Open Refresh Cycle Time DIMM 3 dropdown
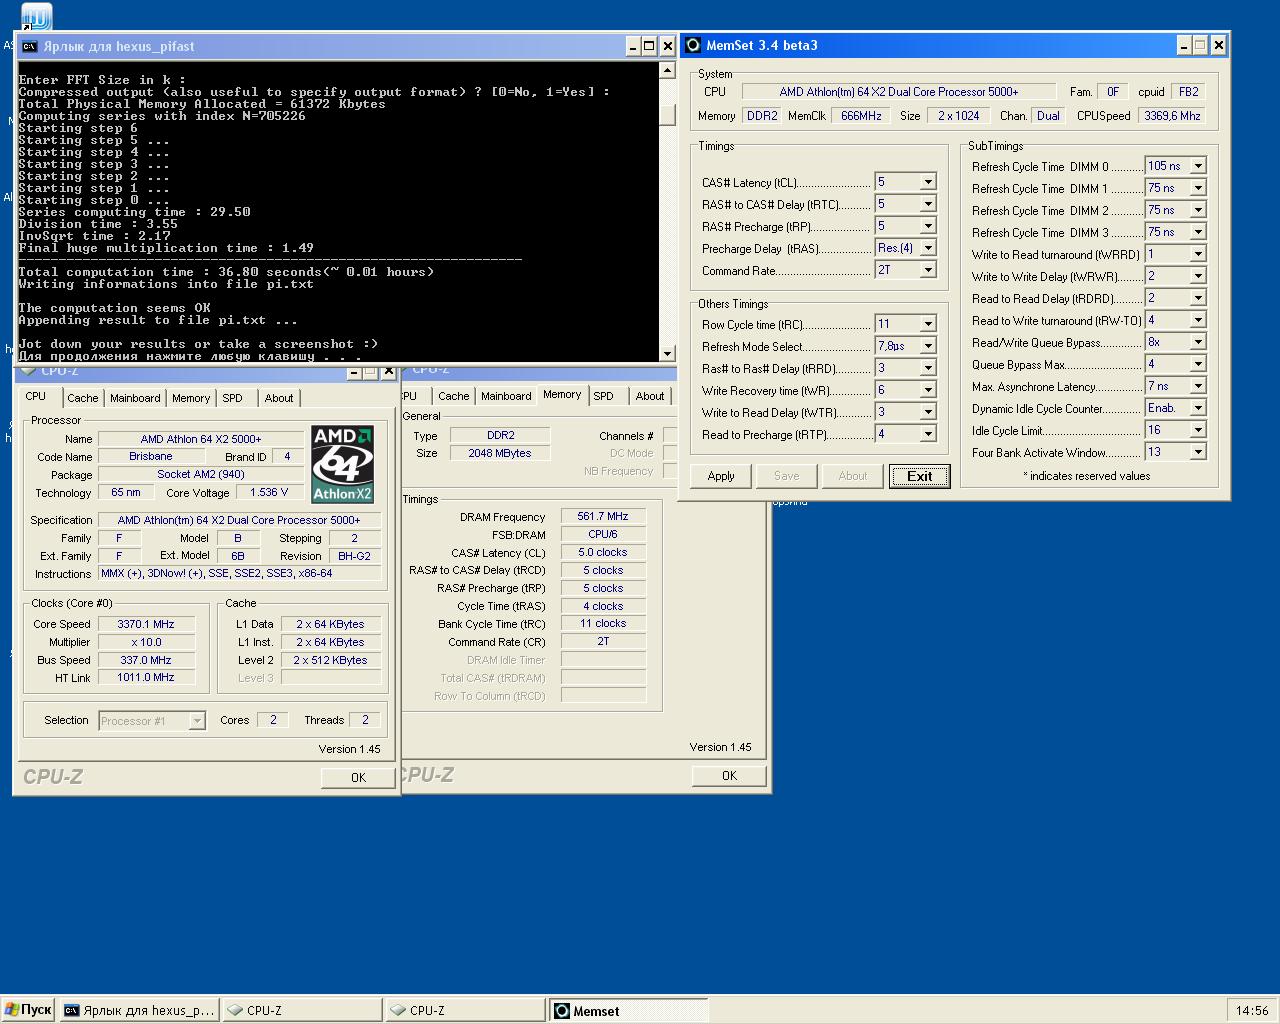Image resolution: width=1280 pixels, height=1024 pixels. (x=1198, y=232)
